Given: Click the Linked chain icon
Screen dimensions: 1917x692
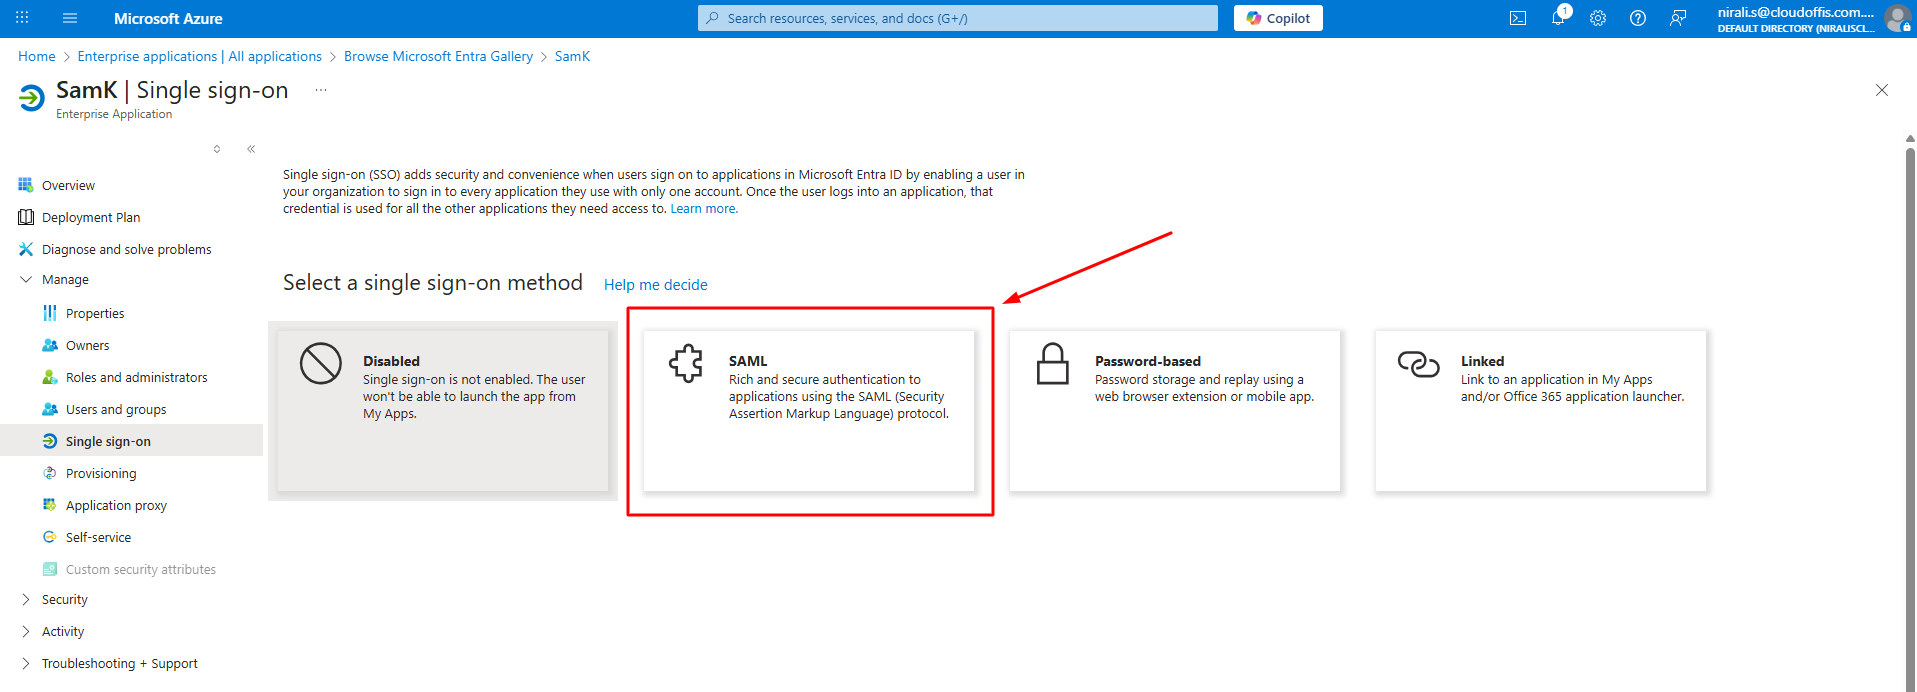Looking at the screenshot, I should click(x=1418, y=364).
